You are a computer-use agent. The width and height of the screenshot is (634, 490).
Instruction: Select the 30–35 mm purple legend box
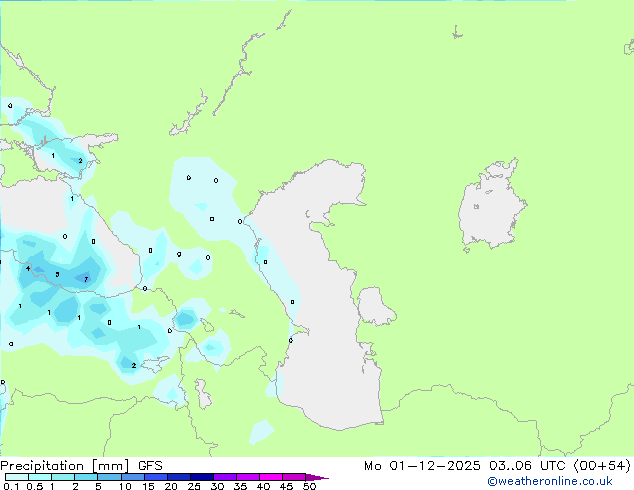click(225, 477)
